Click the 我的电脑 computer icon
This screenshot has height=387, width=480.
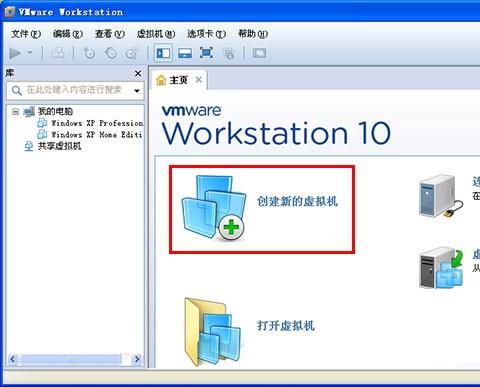pyautogui.click(x=29, y=111)
